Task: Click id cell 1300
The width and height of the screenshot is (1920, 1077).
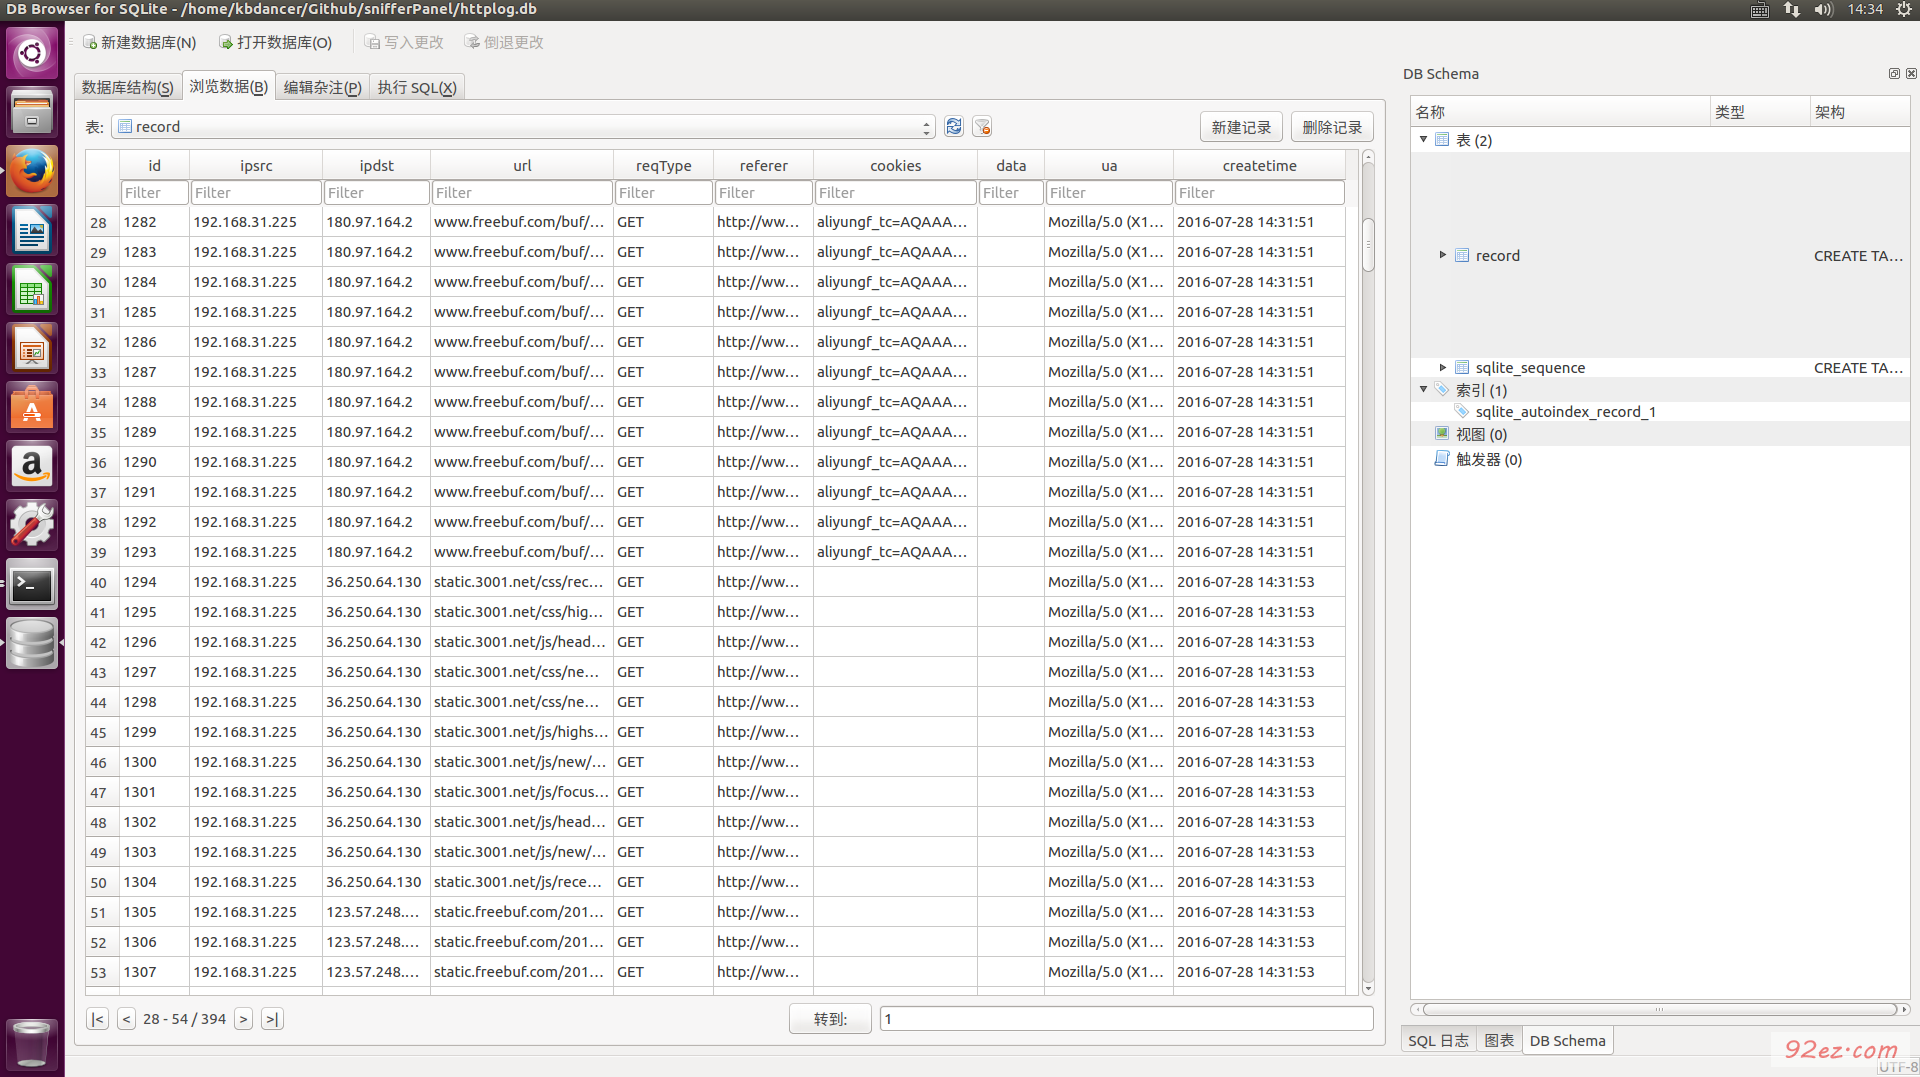Action: (x=154, y=762)
